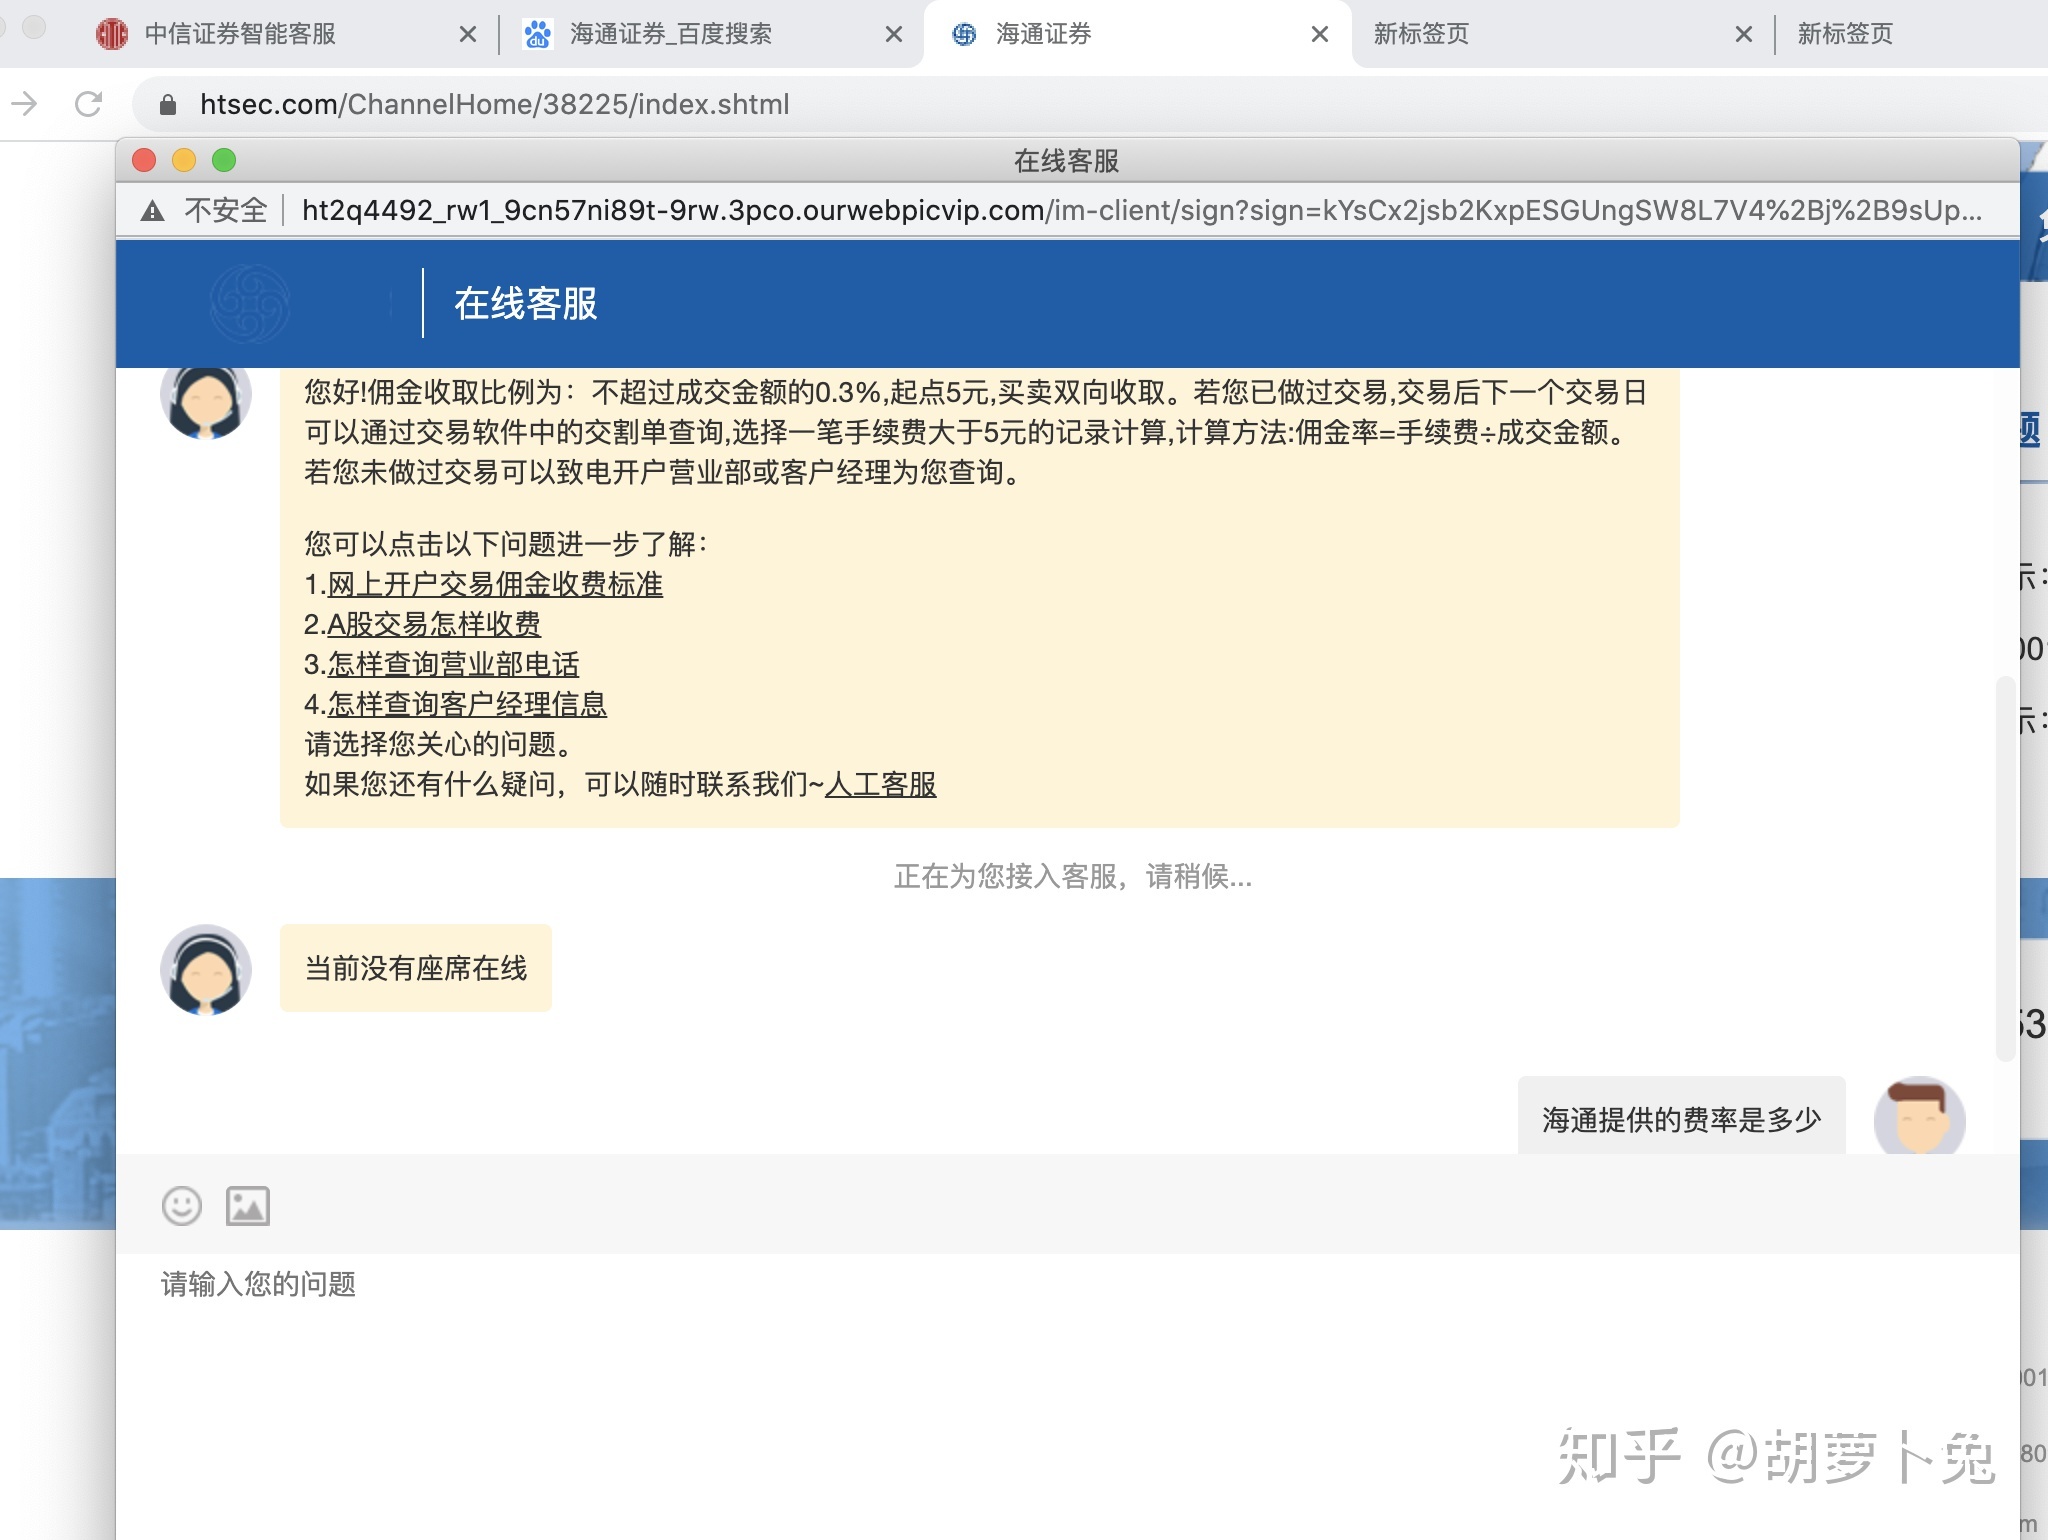Click the 人工客服 link
Image resolution: width=2048 pixels, height=1540 pixels.
click(880, 784)
